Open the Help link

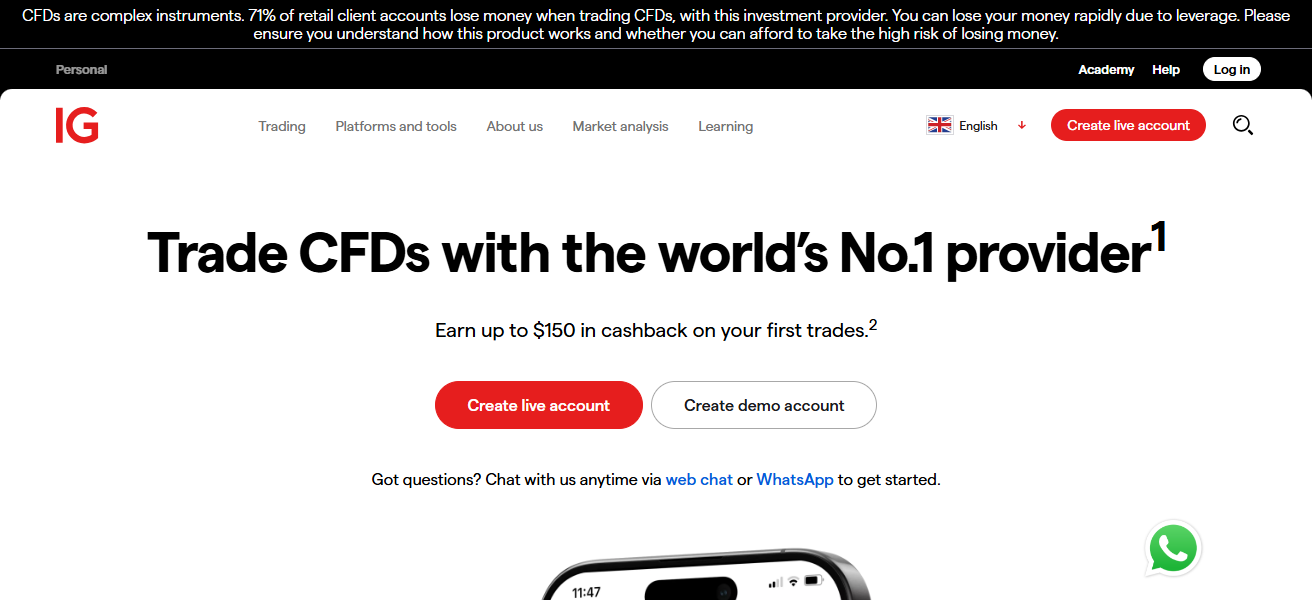click(1166, 69)
